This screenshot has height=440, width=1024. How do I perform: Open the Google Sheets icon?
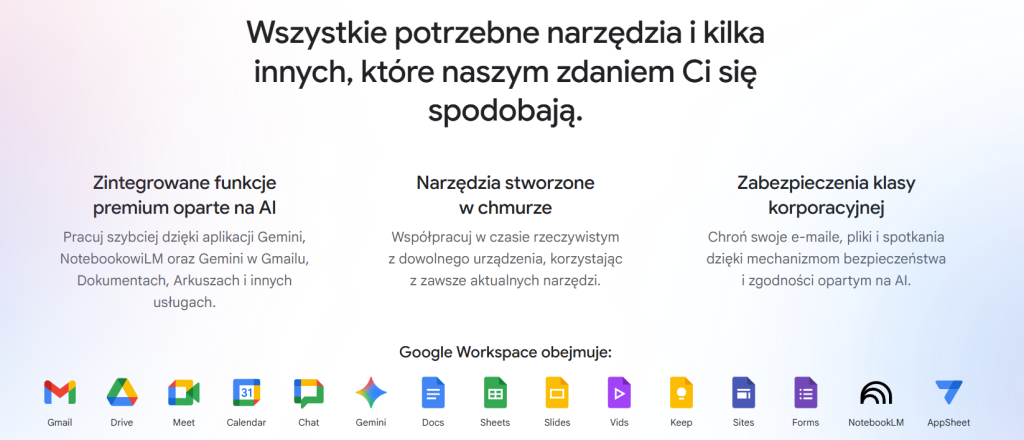(495, 392)
